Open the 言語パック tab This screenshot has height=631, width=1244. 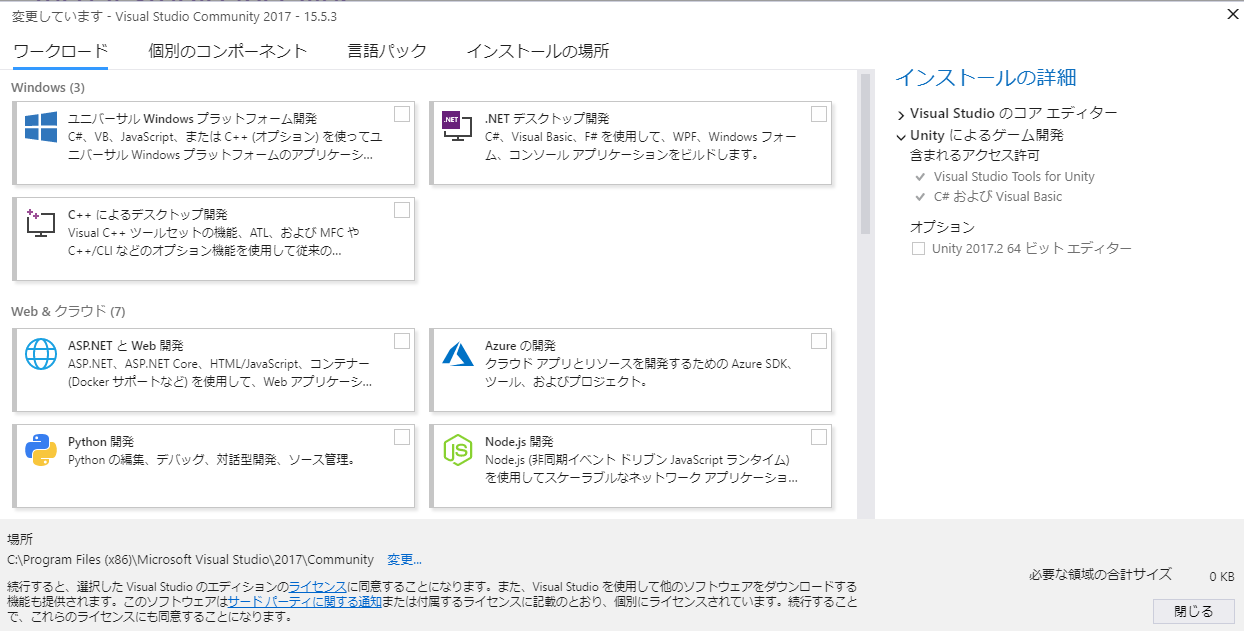(387, 51)
